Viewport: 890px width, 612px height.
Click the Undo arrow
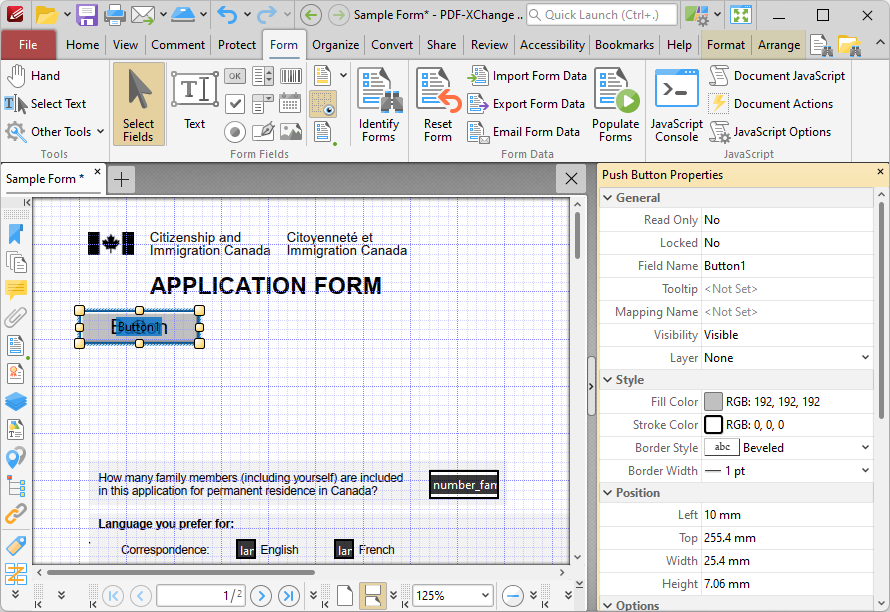(228, 15)
